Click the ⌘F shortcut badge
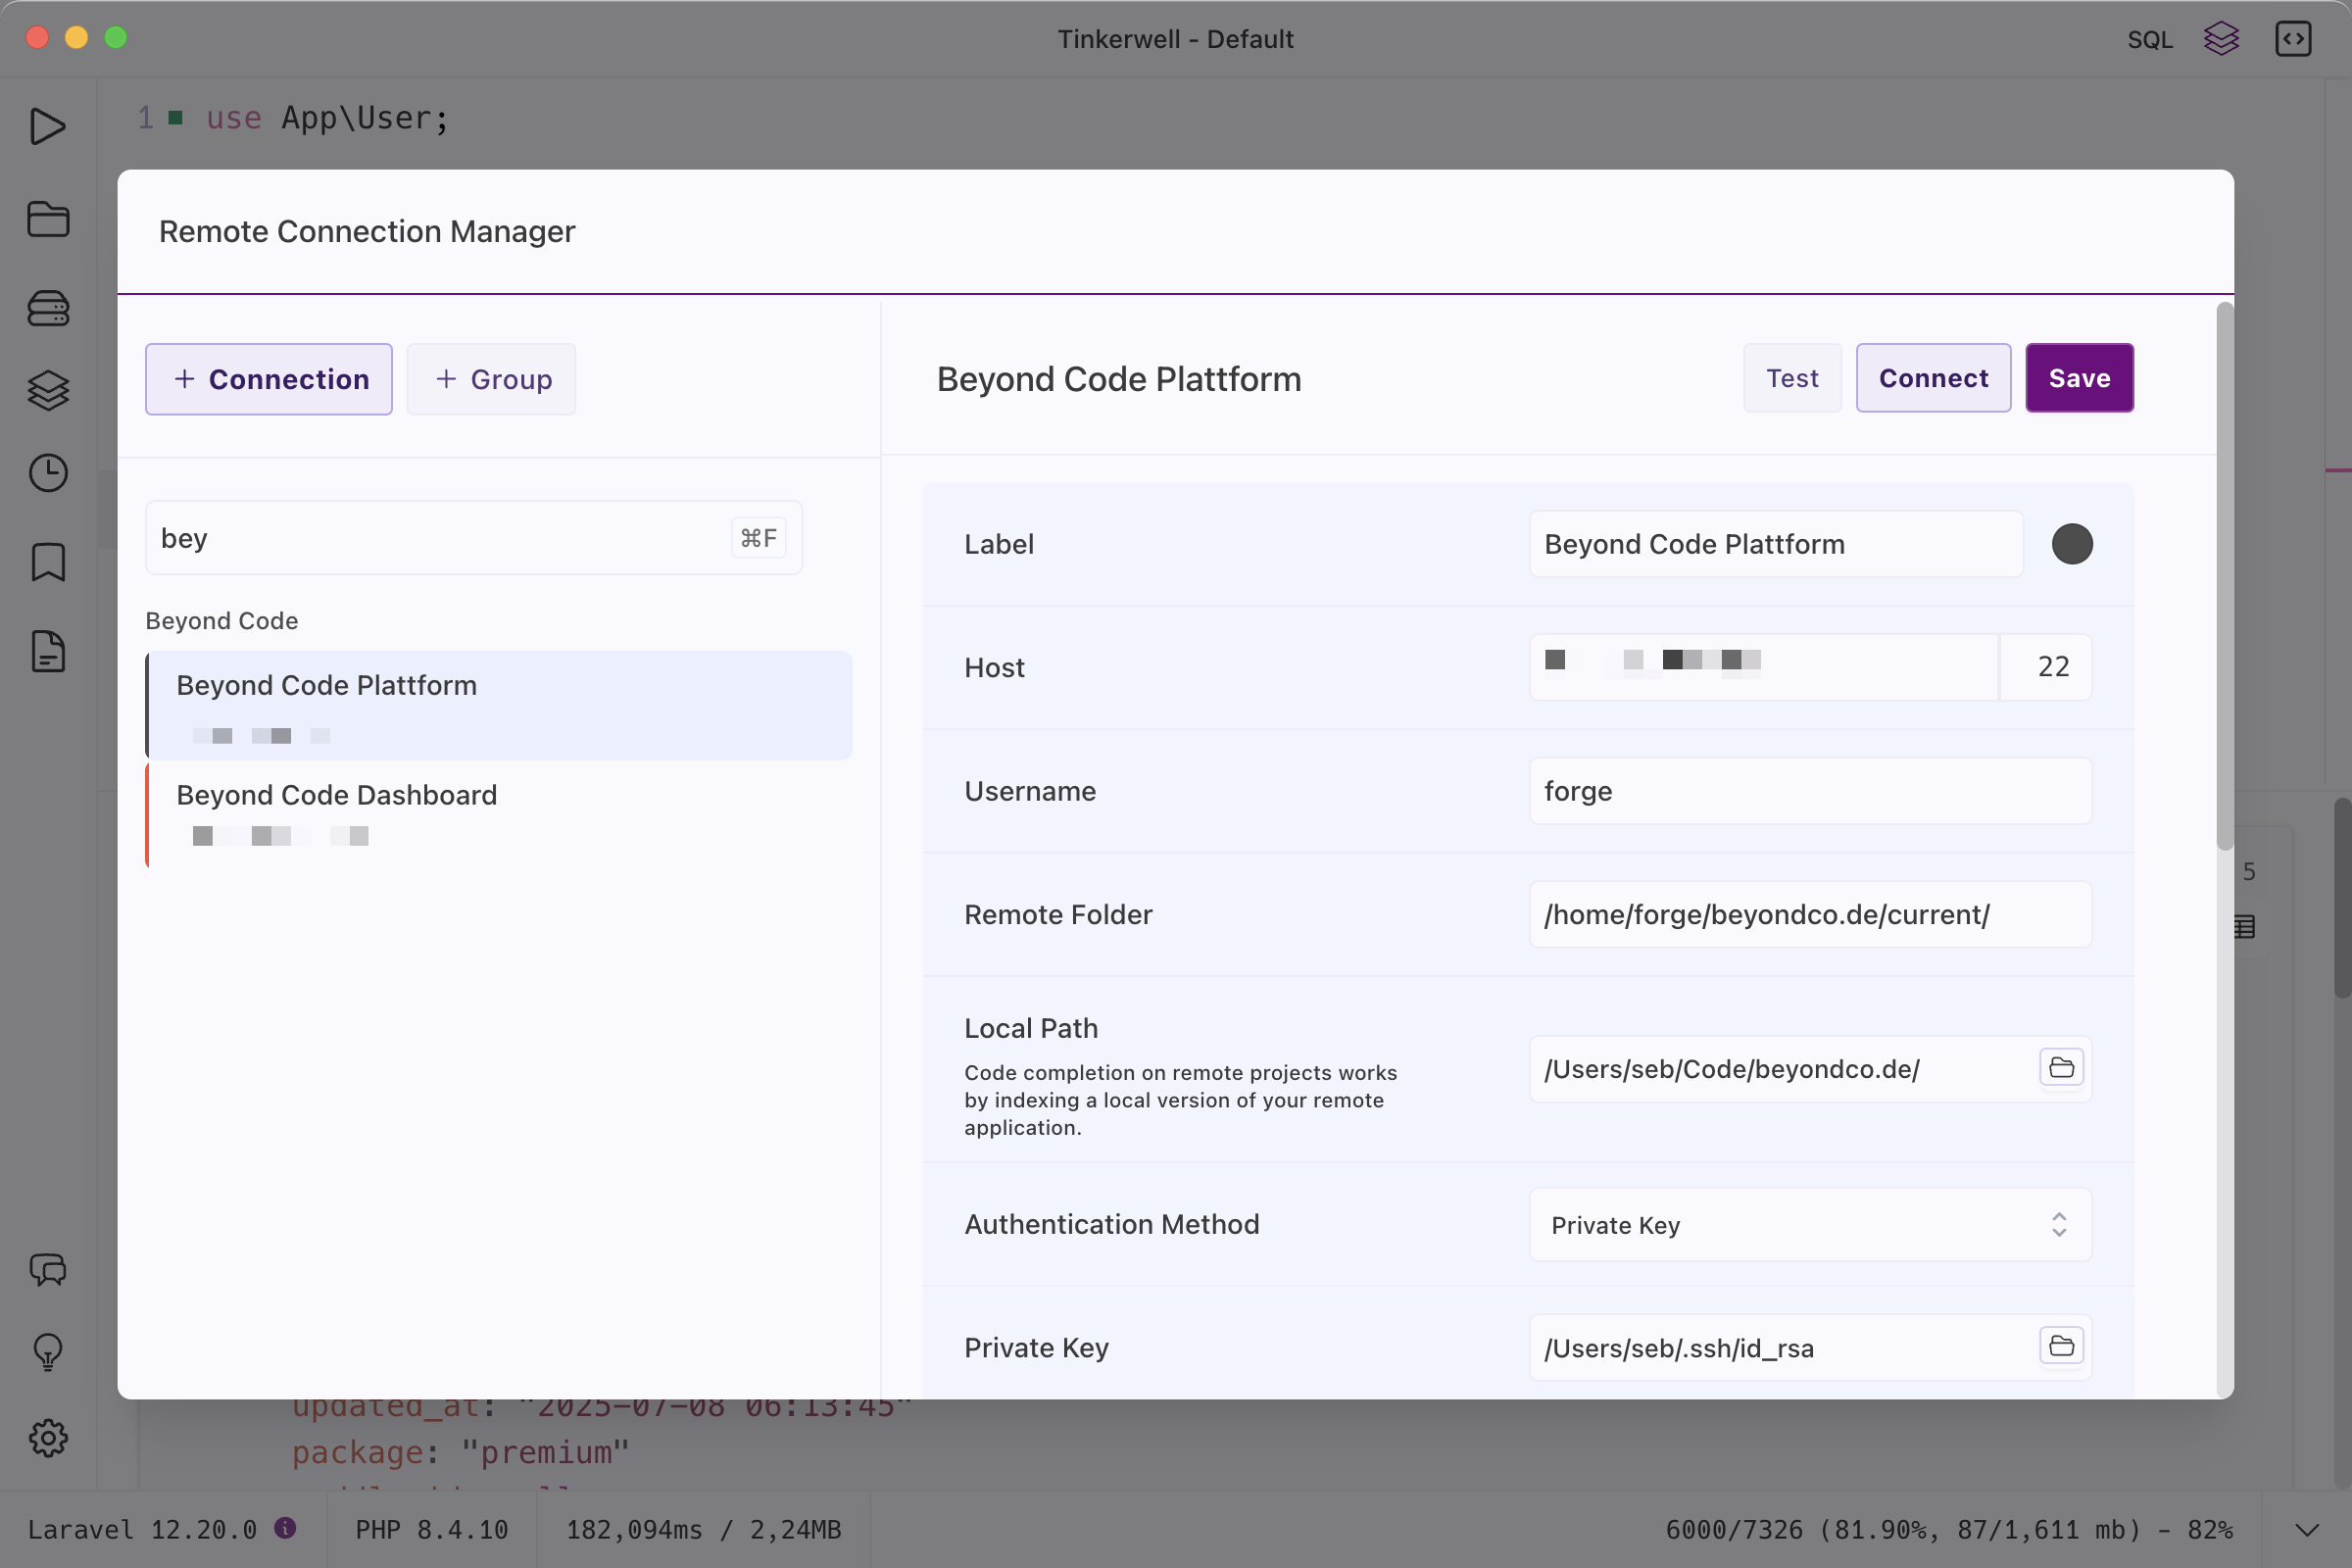Viewport: 2352px width, 1568px height. coord(758,538)
